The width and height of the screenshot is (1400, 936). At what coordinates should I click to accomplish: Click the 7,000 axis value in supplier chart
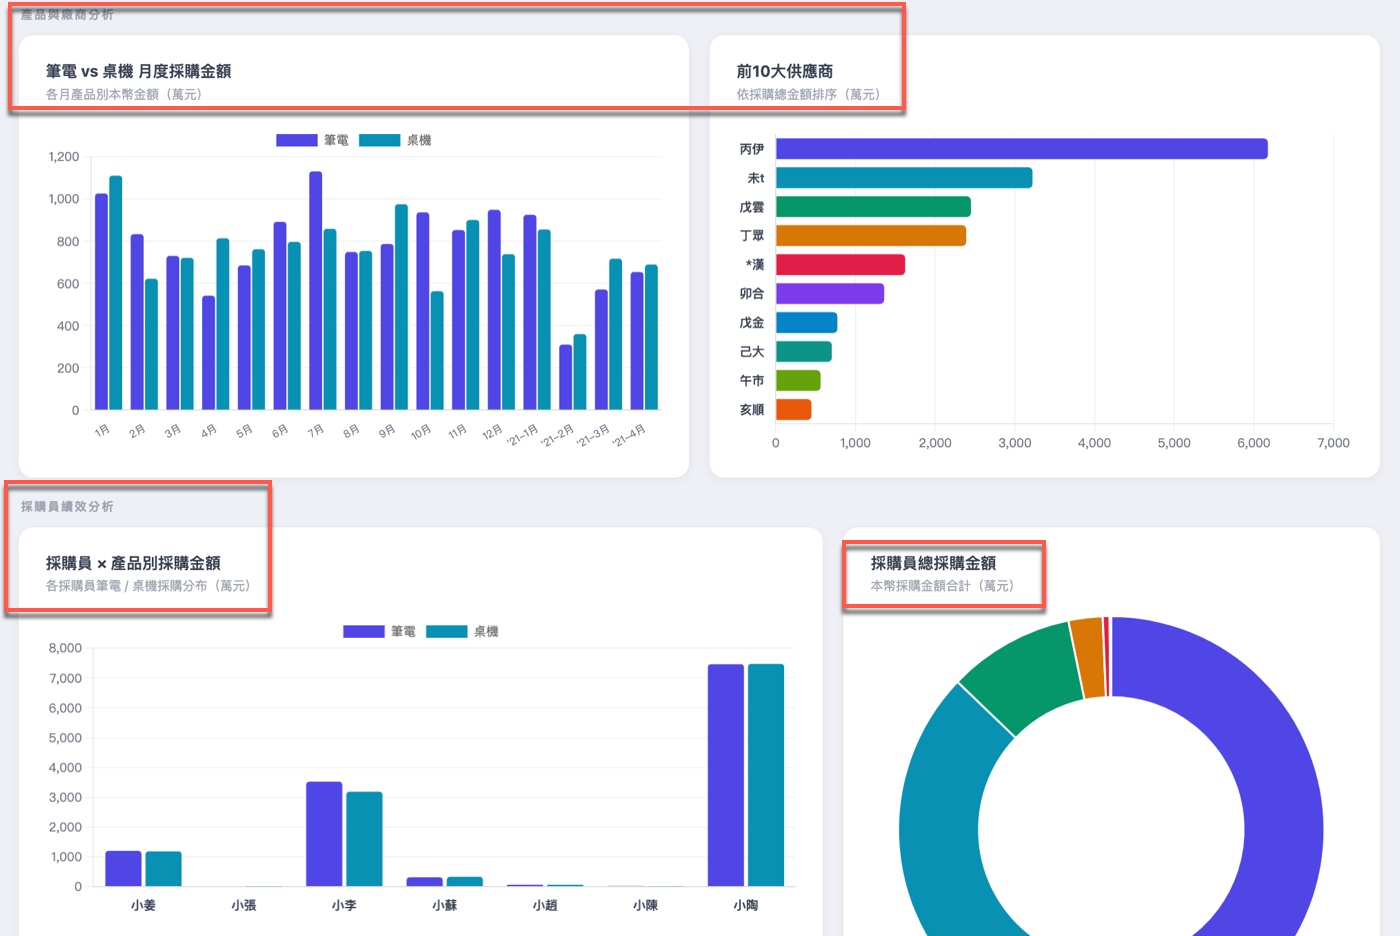[1333, 443]
